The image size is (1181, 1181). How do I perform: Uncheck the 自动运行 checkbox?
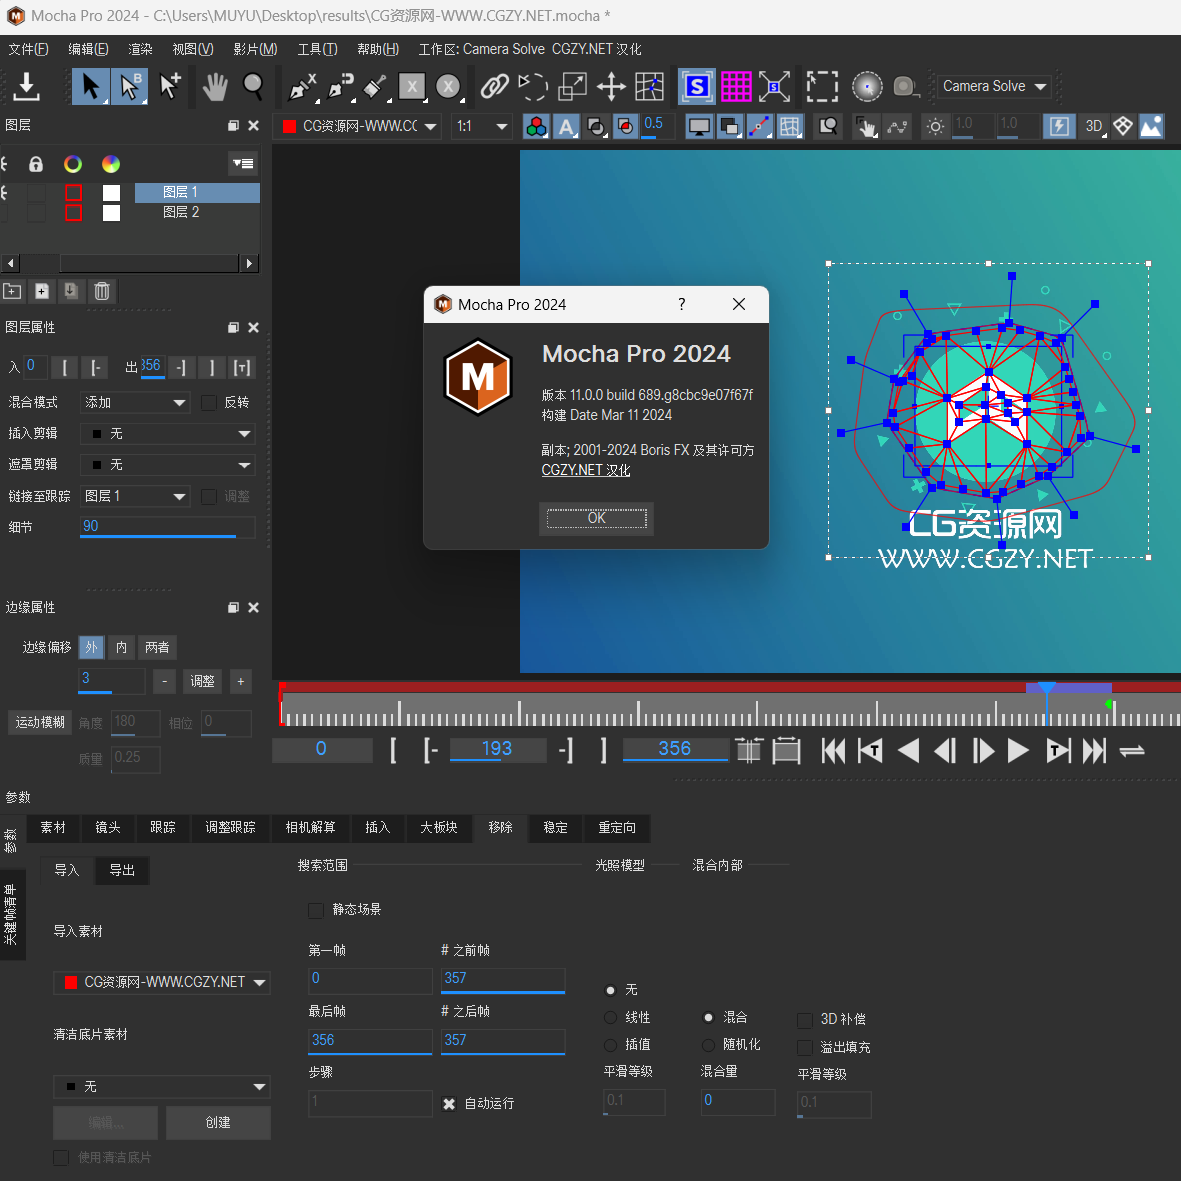(x=449, y=1104)
